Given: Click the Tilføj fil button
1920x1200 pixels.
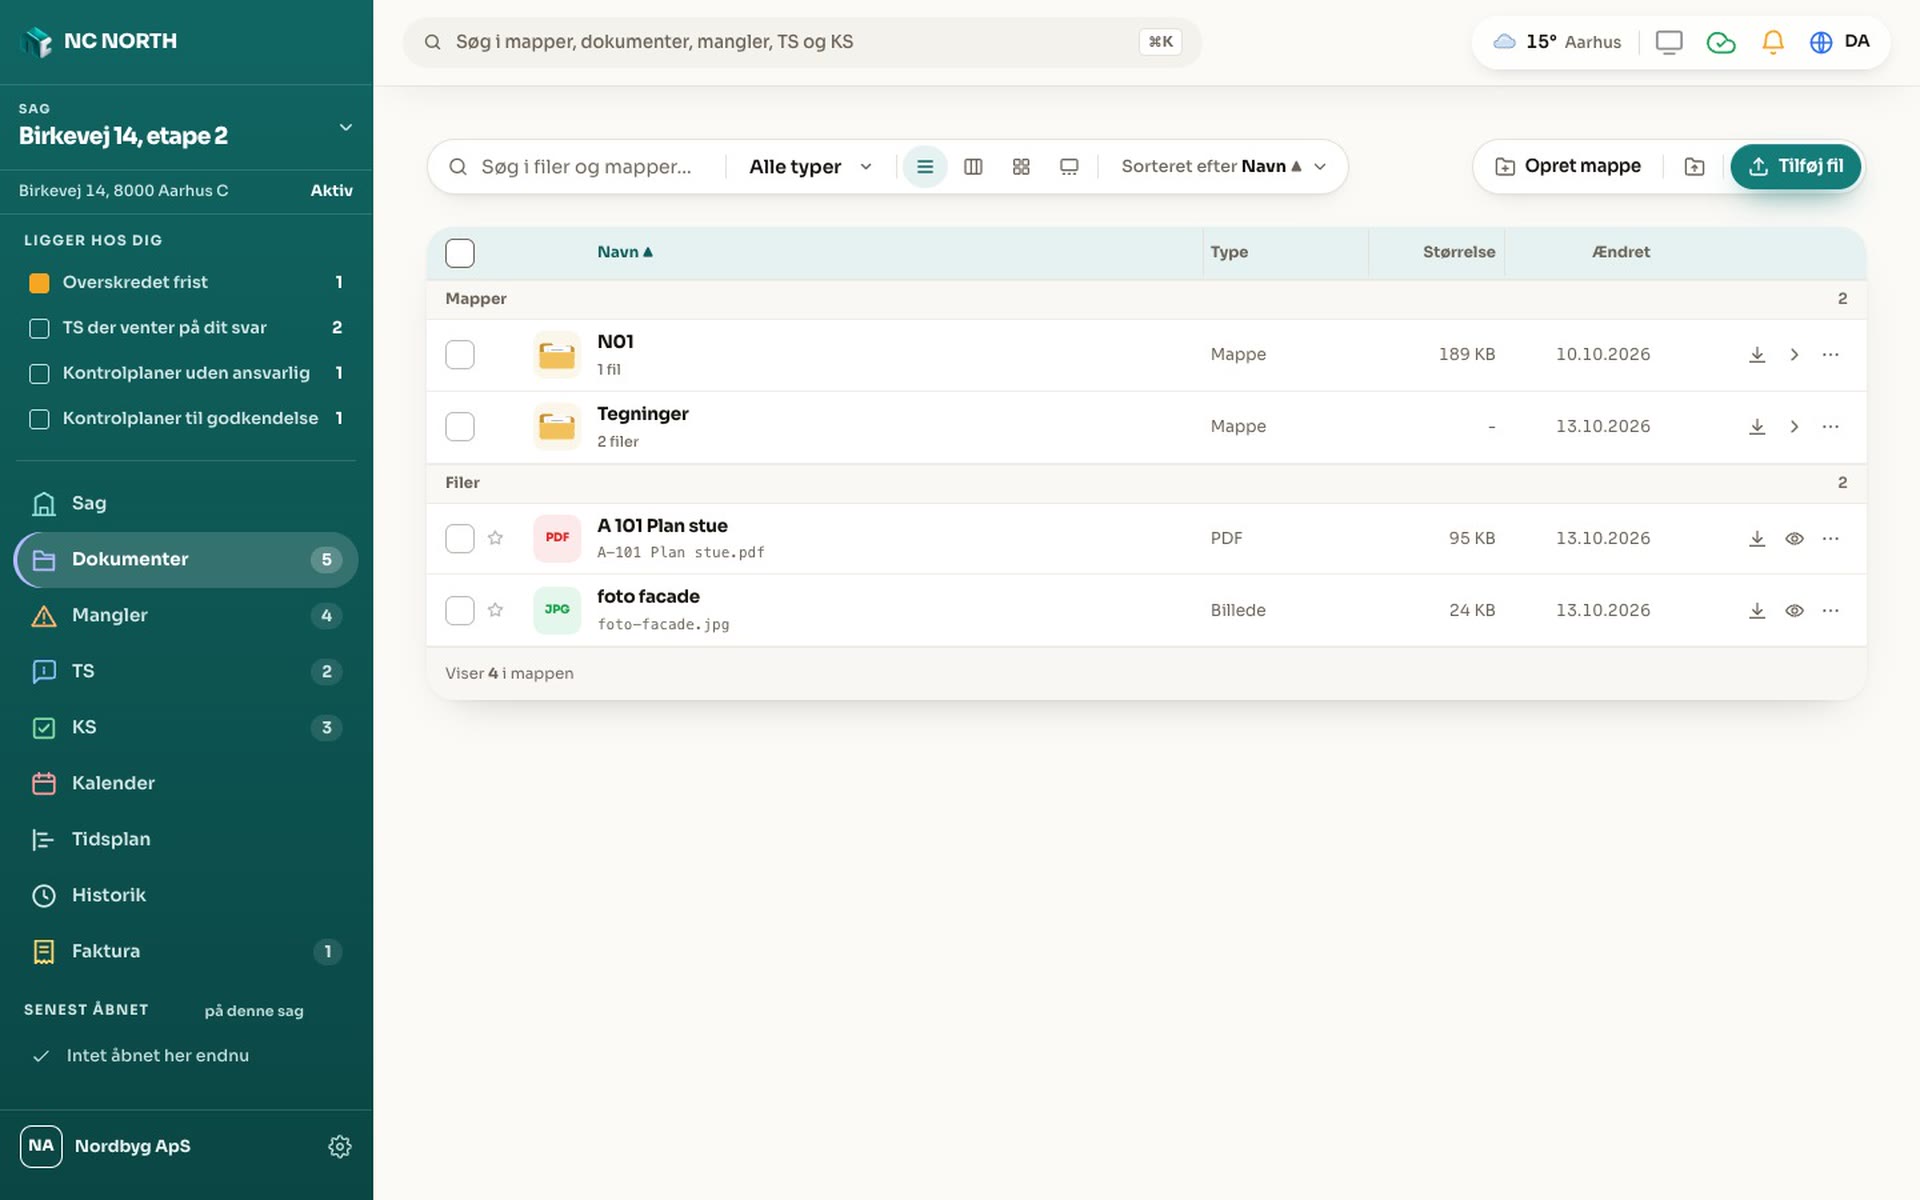Looking at the screenshot, I should 1795,167.
